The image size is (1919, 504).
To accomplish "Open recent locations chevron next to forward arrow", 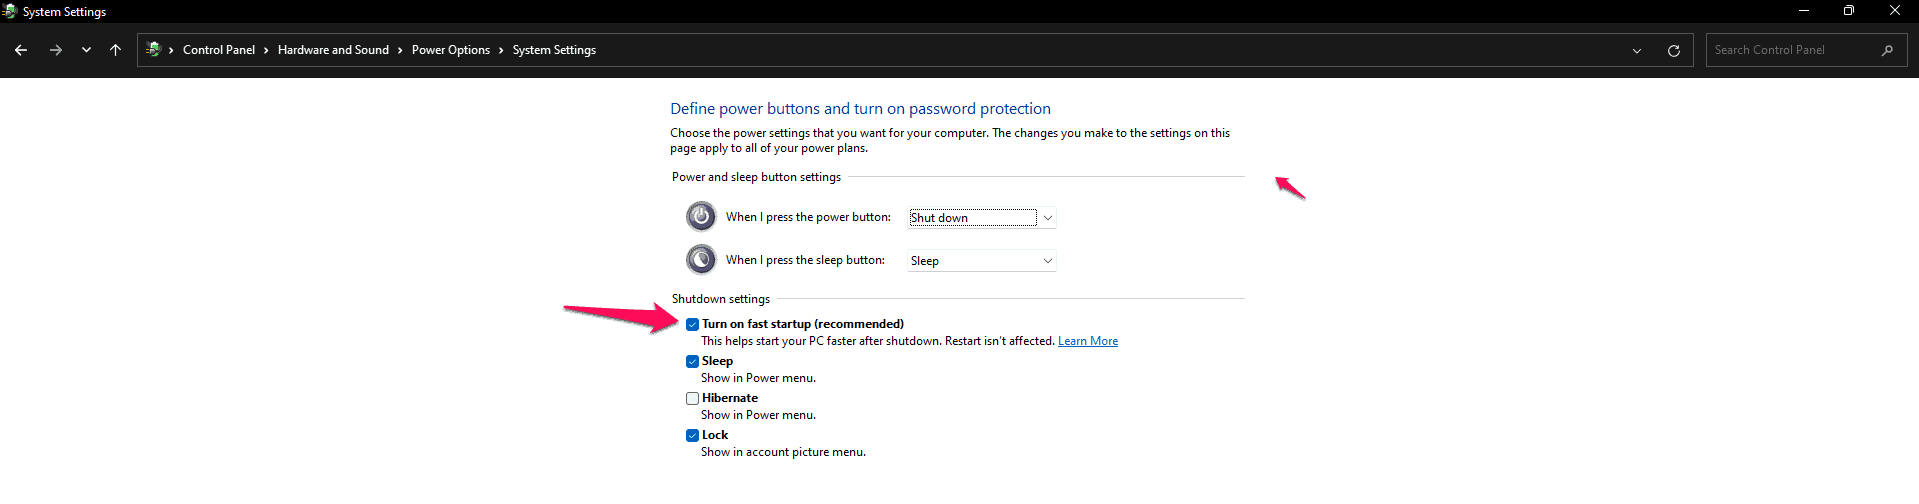I will click(x=87, y=50).
